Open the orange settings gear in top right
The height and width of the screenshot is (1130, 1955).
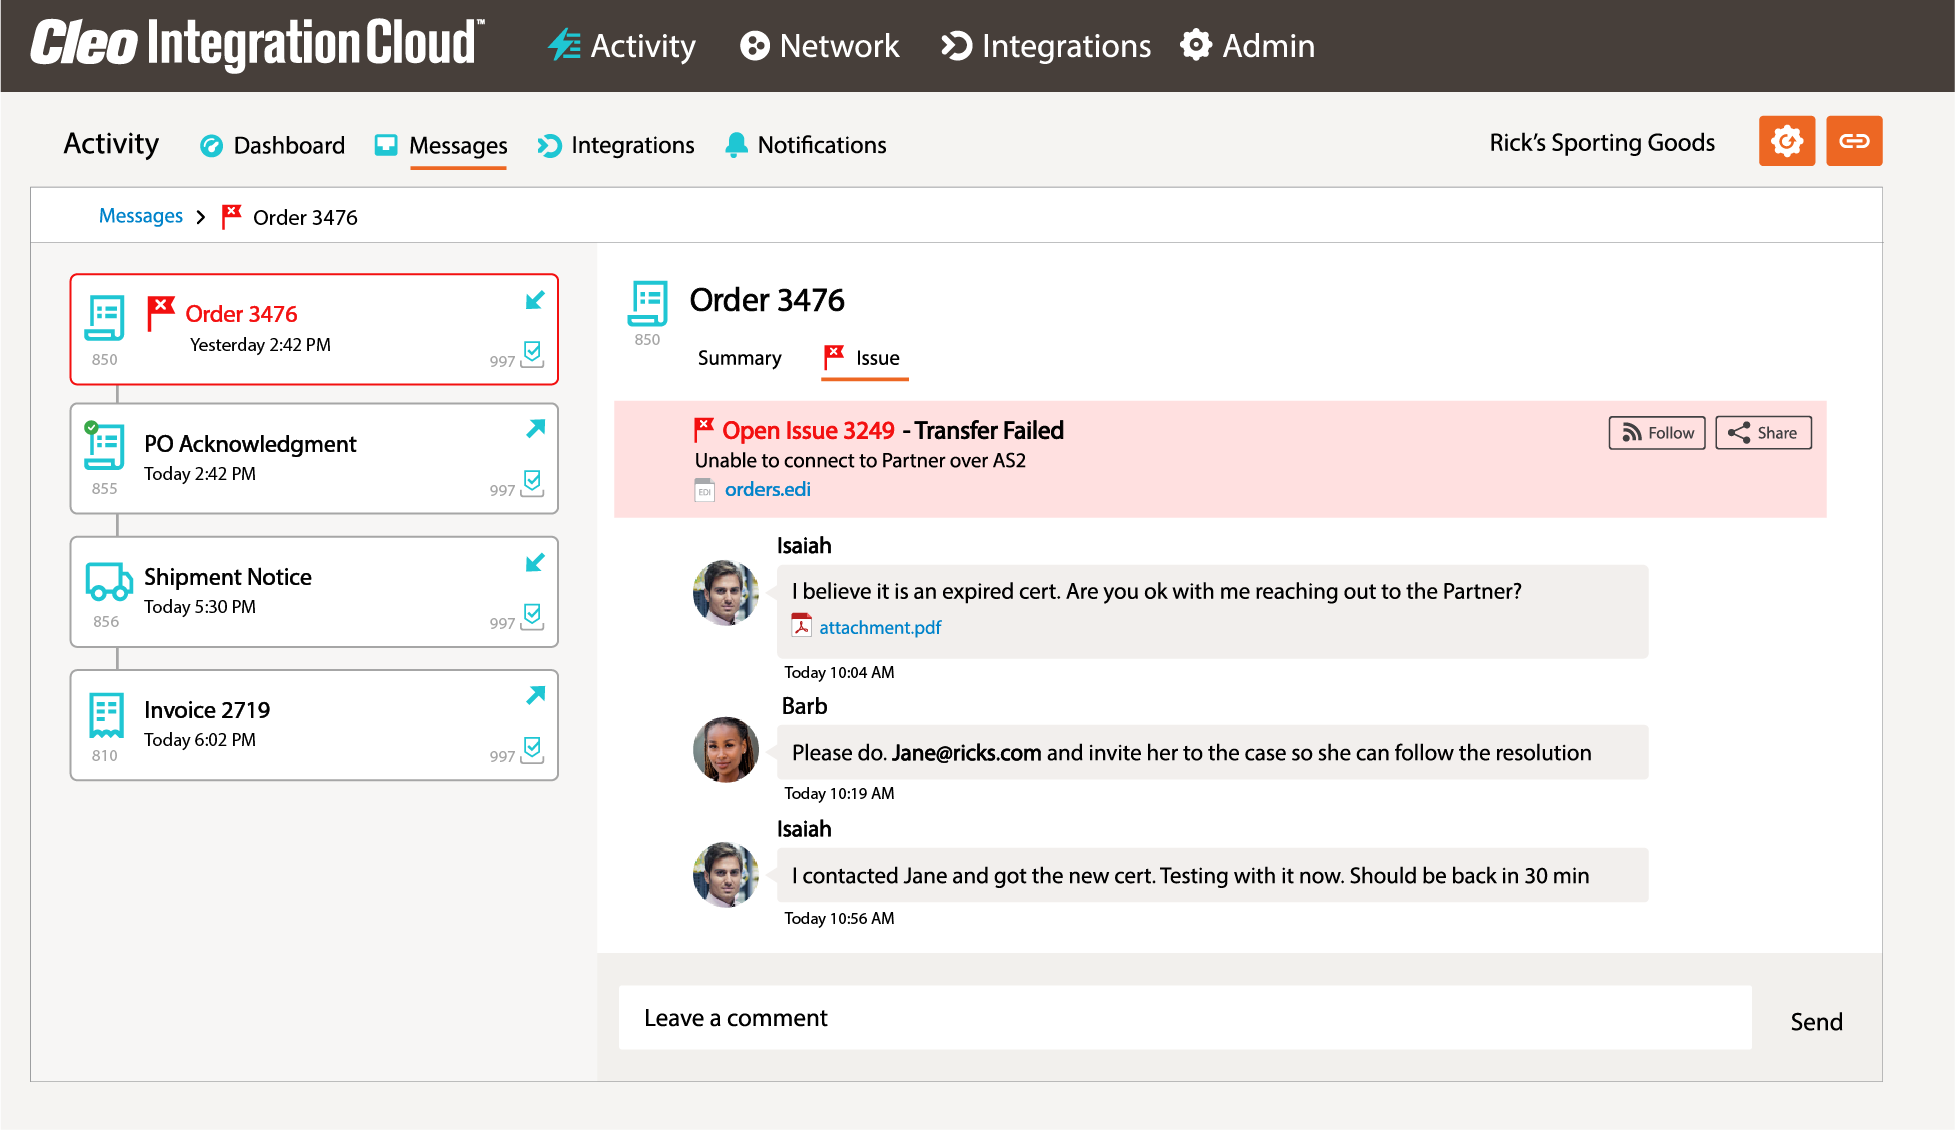tap(1786, 141)
